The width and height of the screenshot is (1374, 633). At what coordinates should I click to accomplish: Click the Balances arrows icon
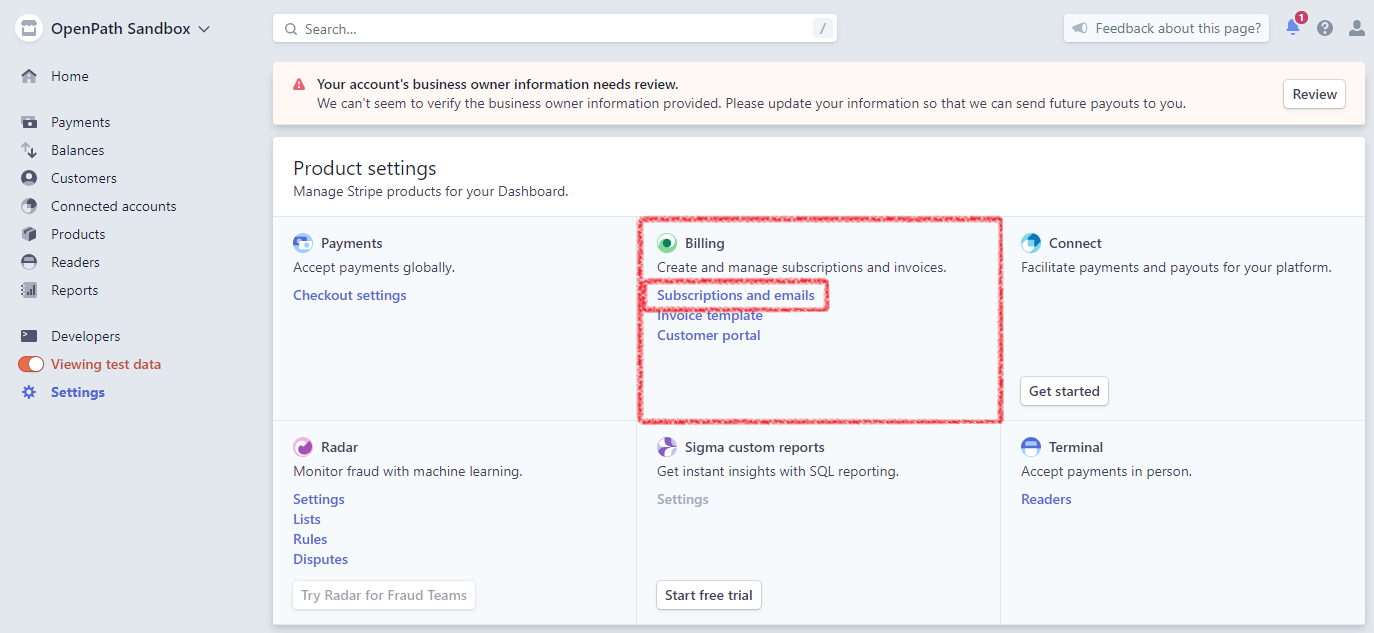pos(29,150)
